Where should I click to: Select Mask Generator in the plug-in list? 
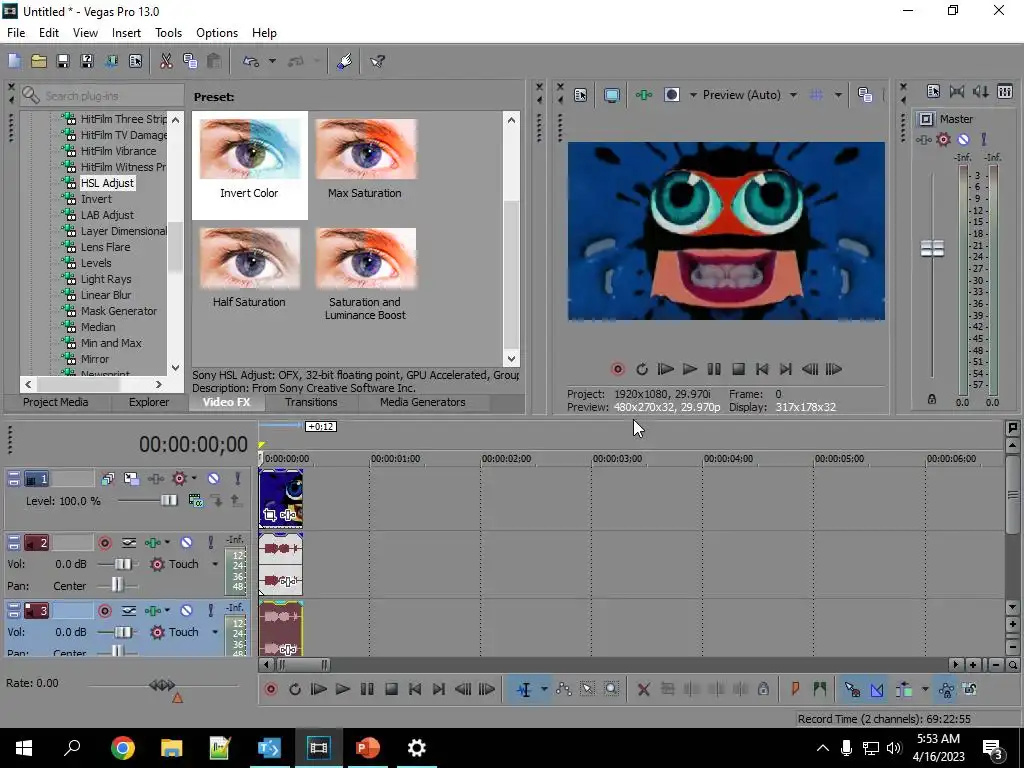click(119, 311)
